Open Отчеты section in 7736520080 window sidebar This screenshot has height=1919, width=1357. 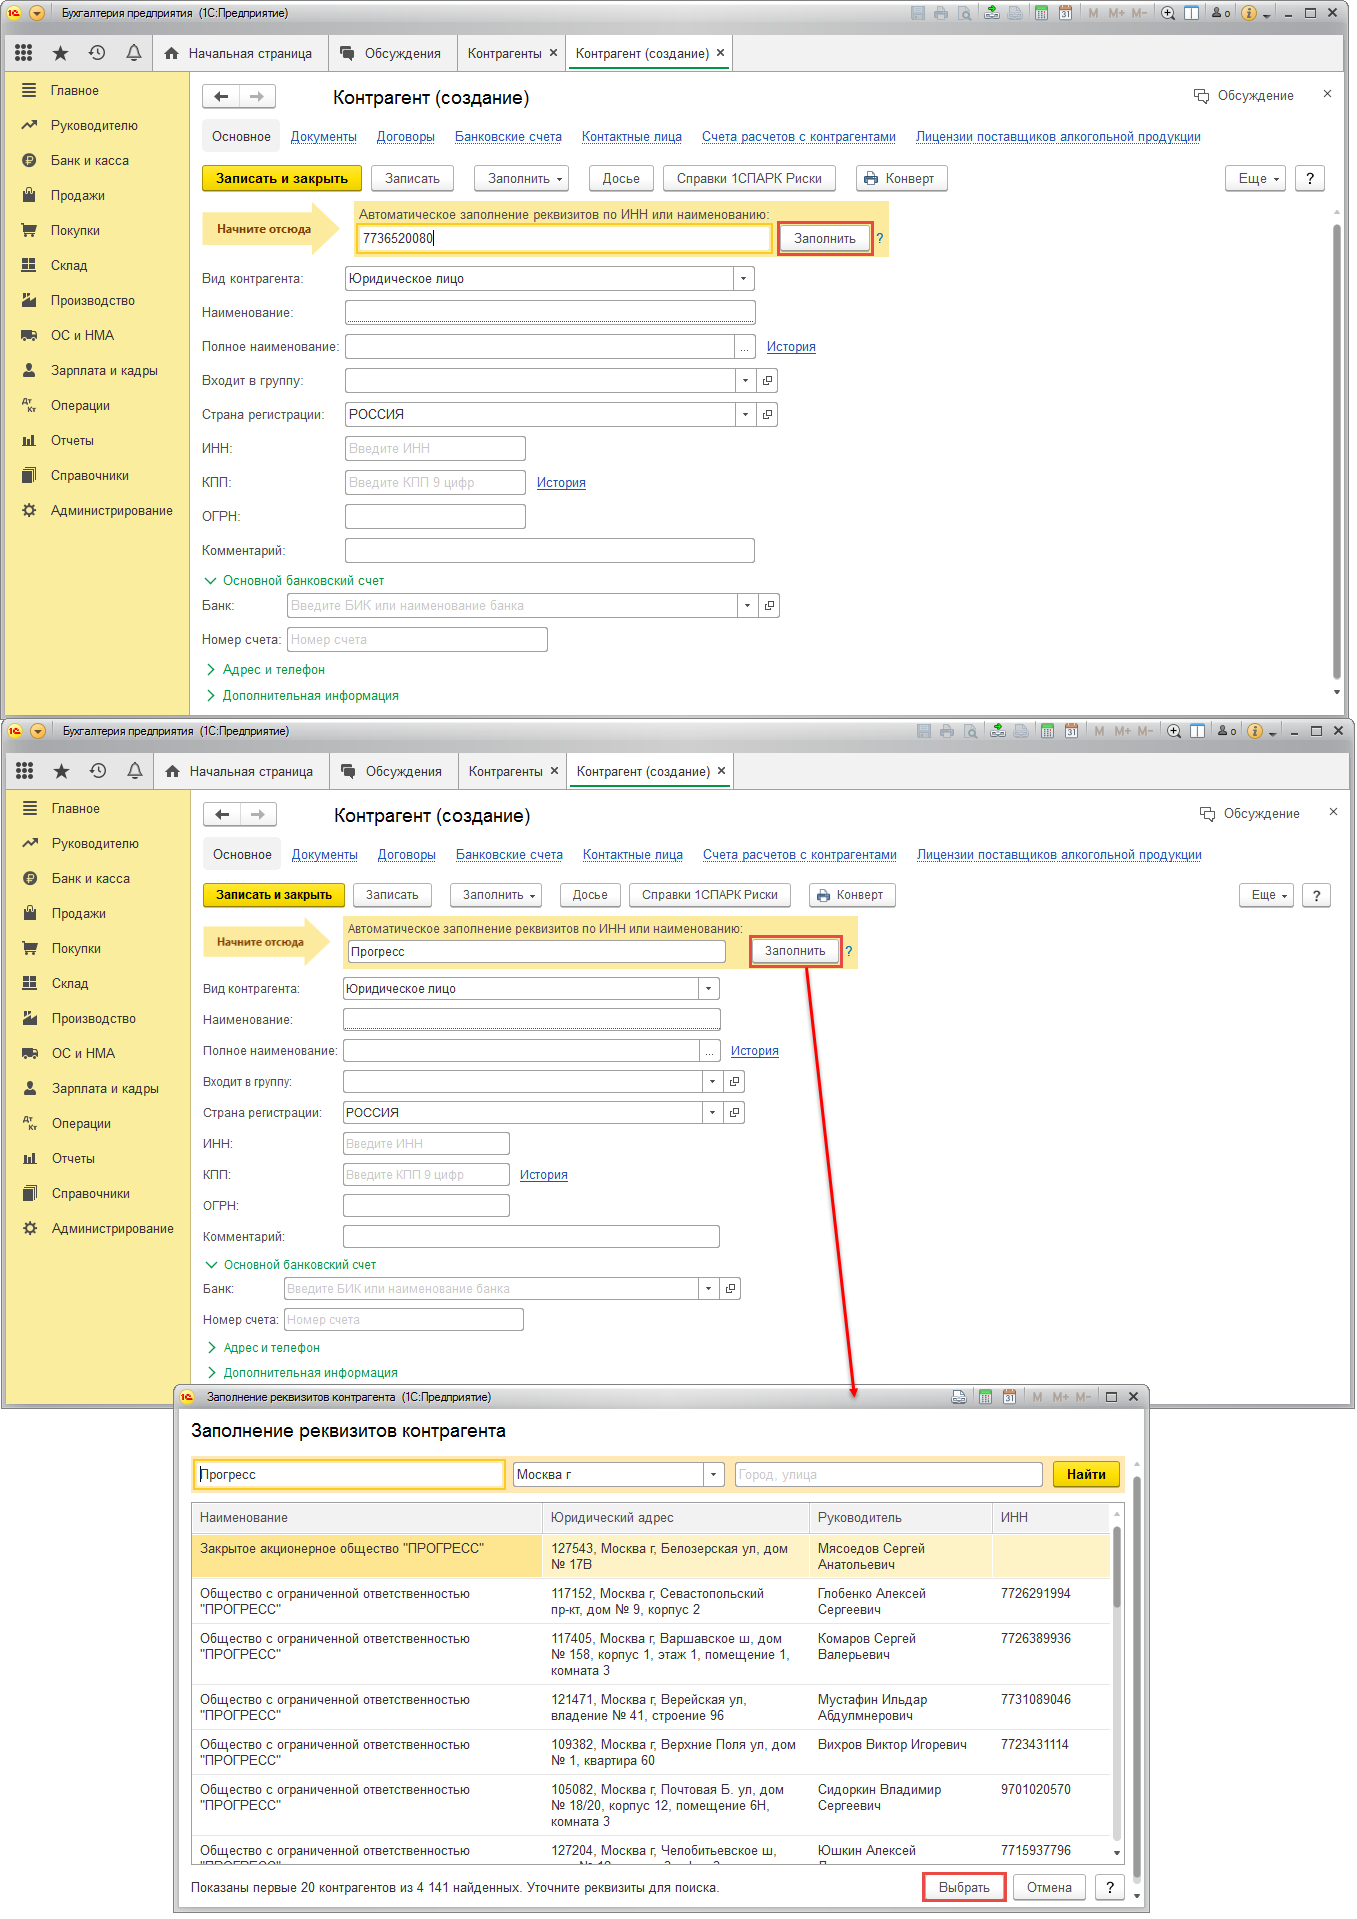coord(72,440)
